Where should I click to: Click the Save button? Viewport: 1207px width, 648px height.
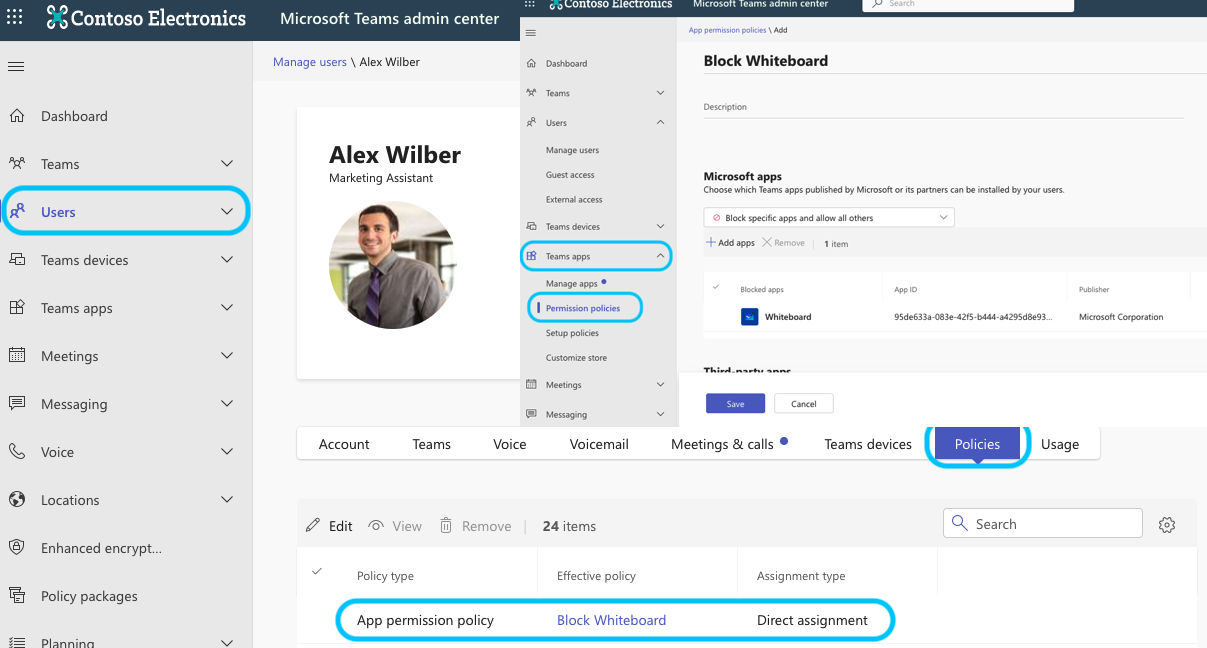pos(735,403)
